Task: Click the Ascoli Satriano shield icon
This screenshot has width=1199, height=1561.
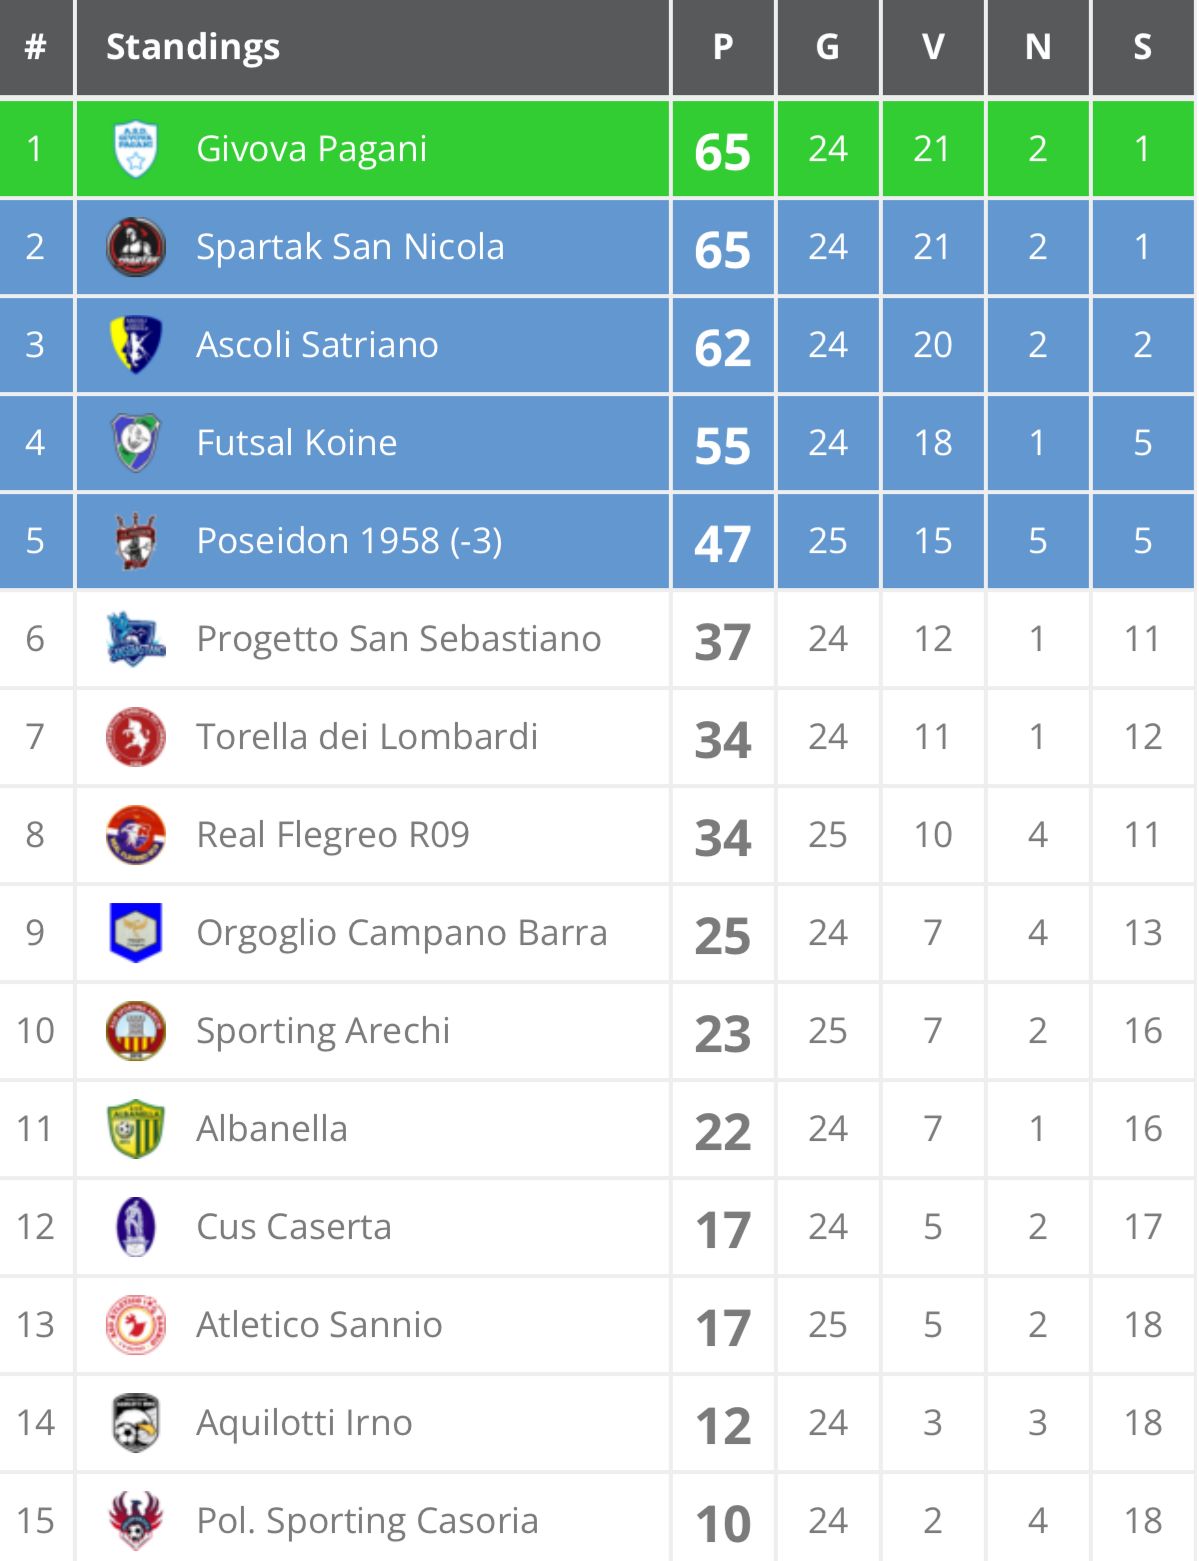Action: (x=136, y=345)
